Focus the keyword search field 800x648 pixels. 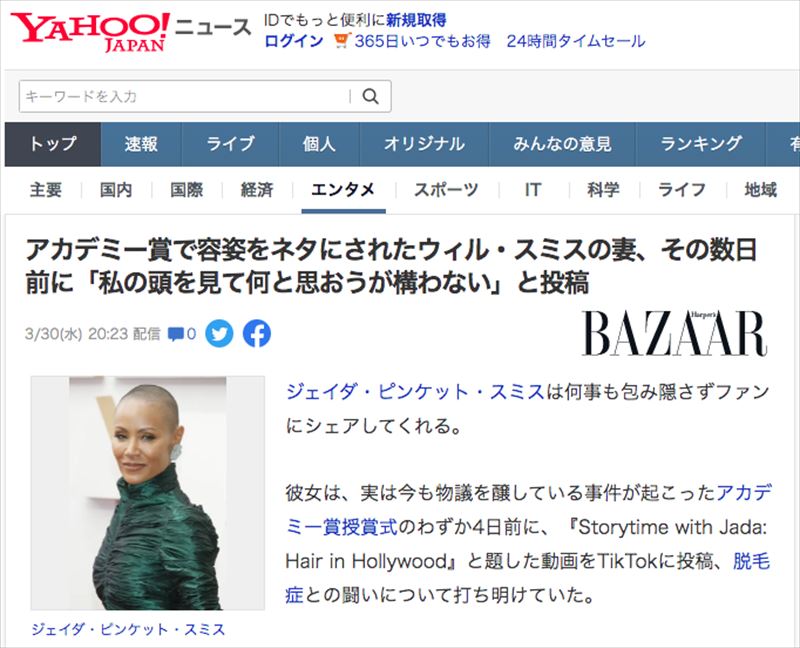[186, 96]
